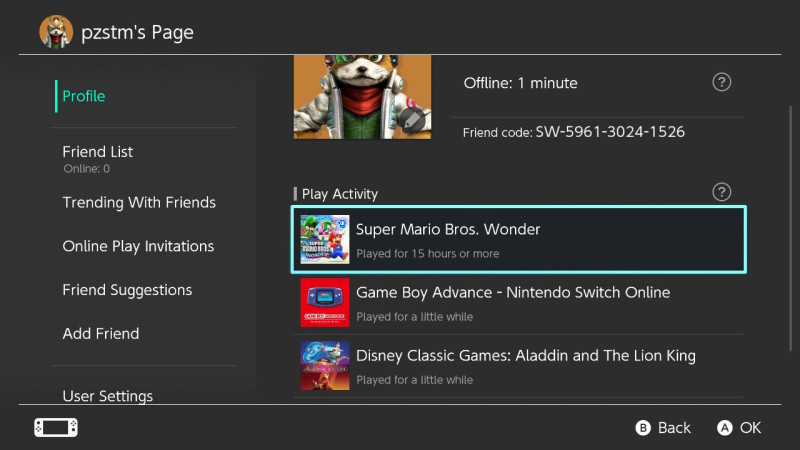This screenshot has width=800, height=450.
Task: Open help icon next to offline status
Action: click(x=721, y=82)
